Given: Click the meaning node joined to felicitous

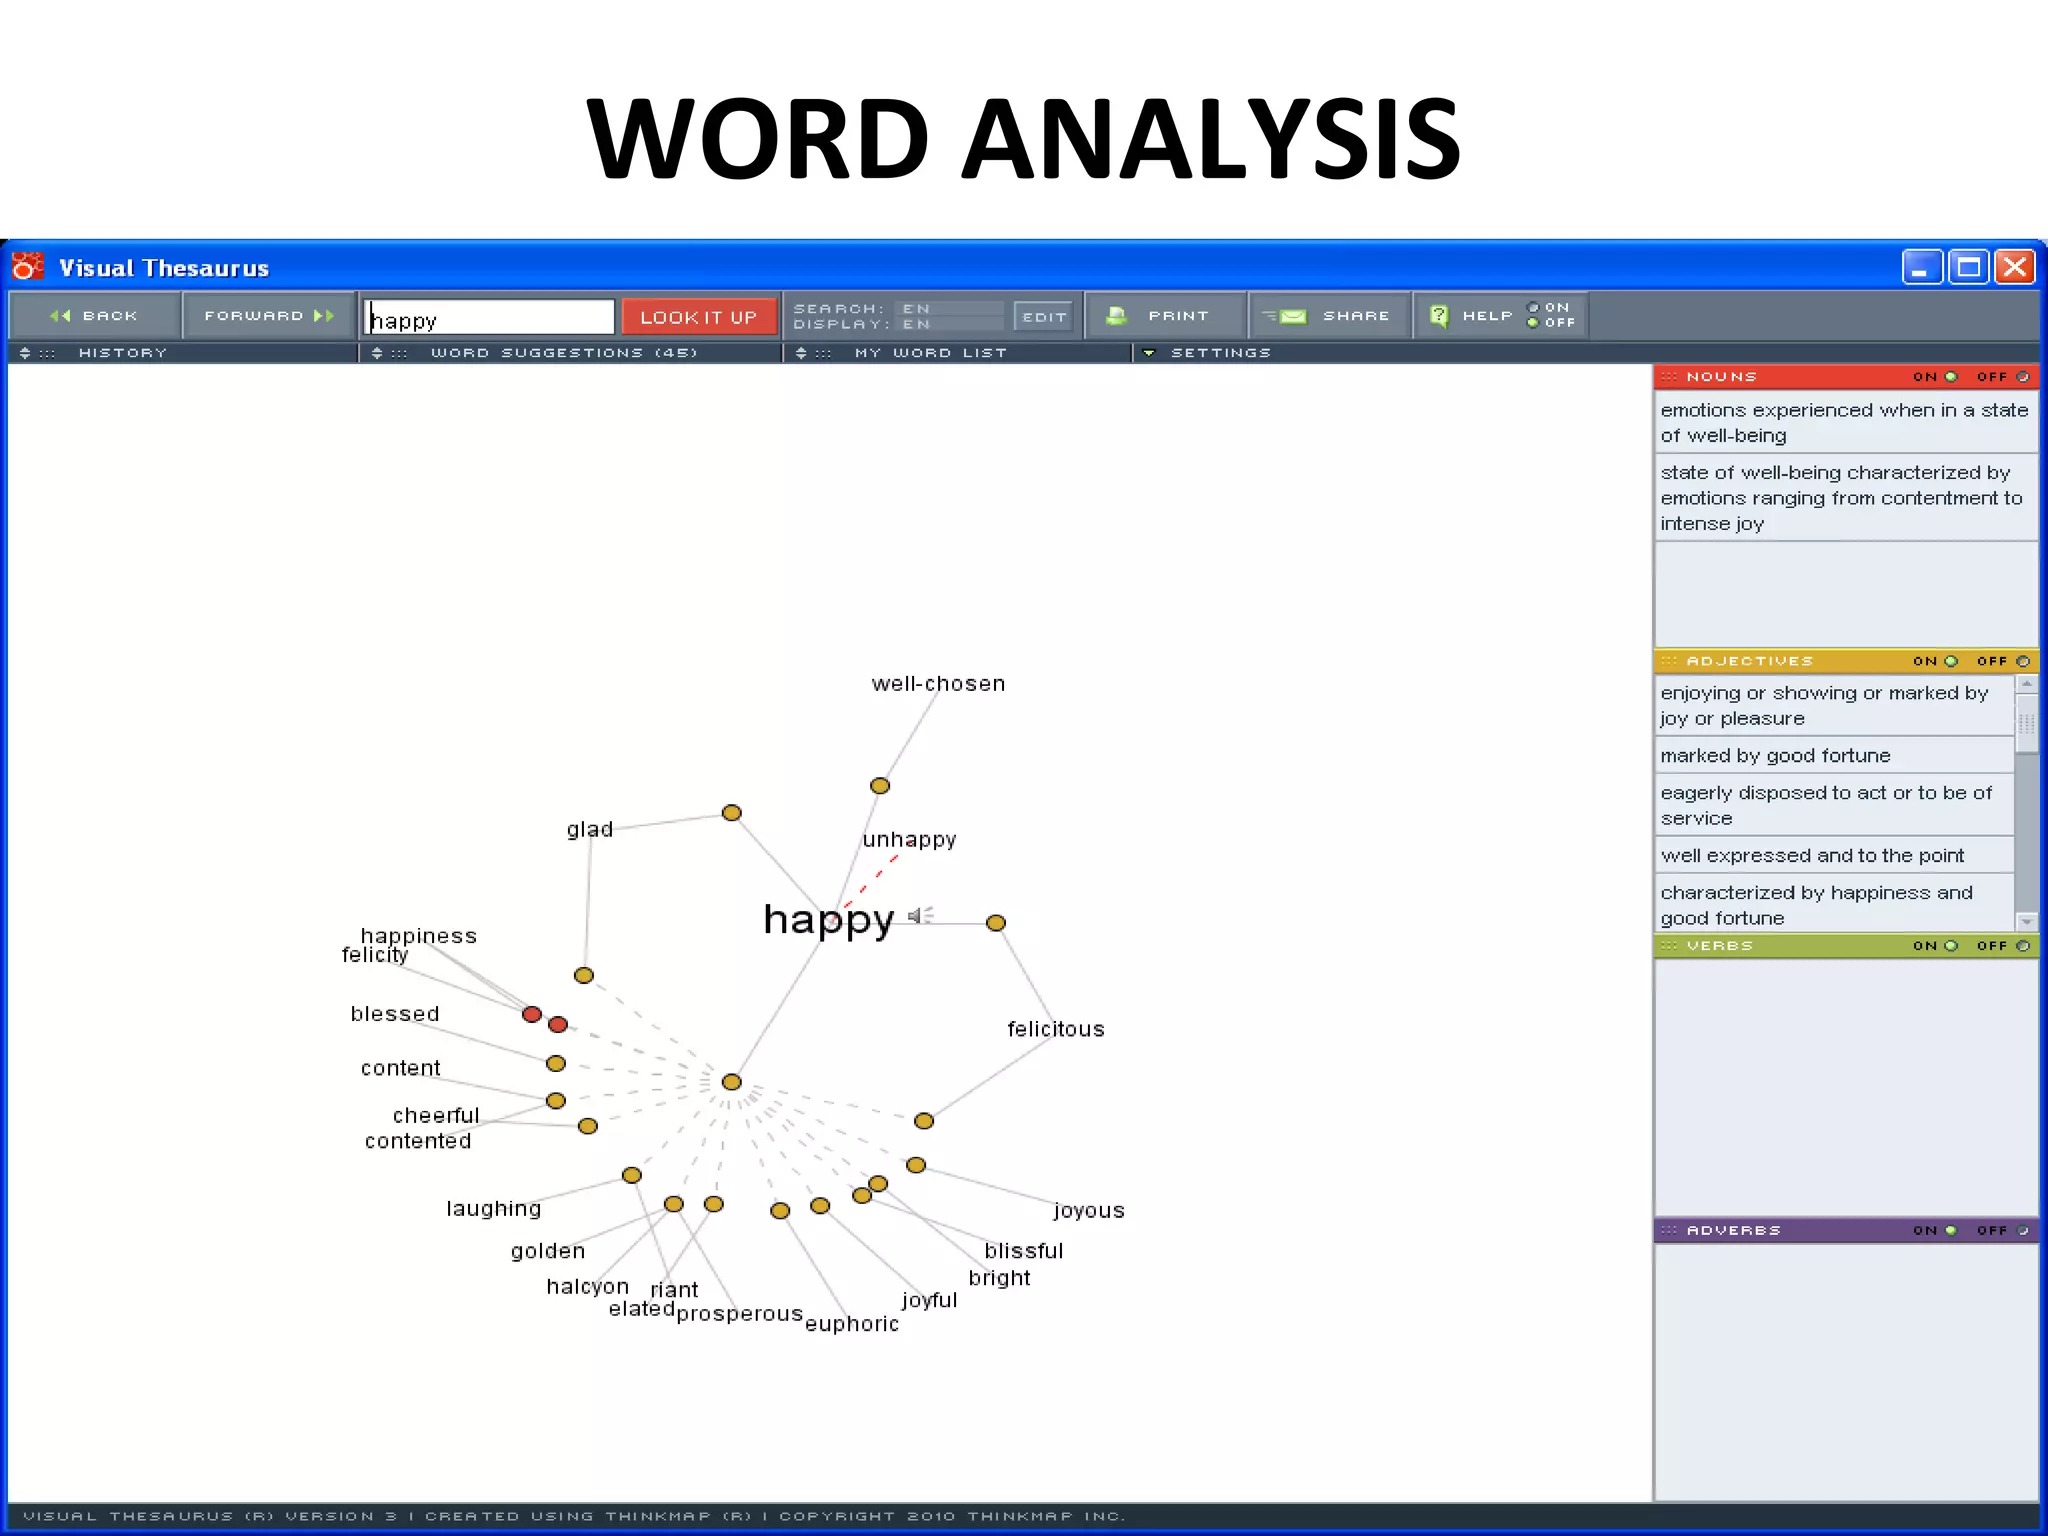Looking at the screenshot, I should tap(924, 1121).
